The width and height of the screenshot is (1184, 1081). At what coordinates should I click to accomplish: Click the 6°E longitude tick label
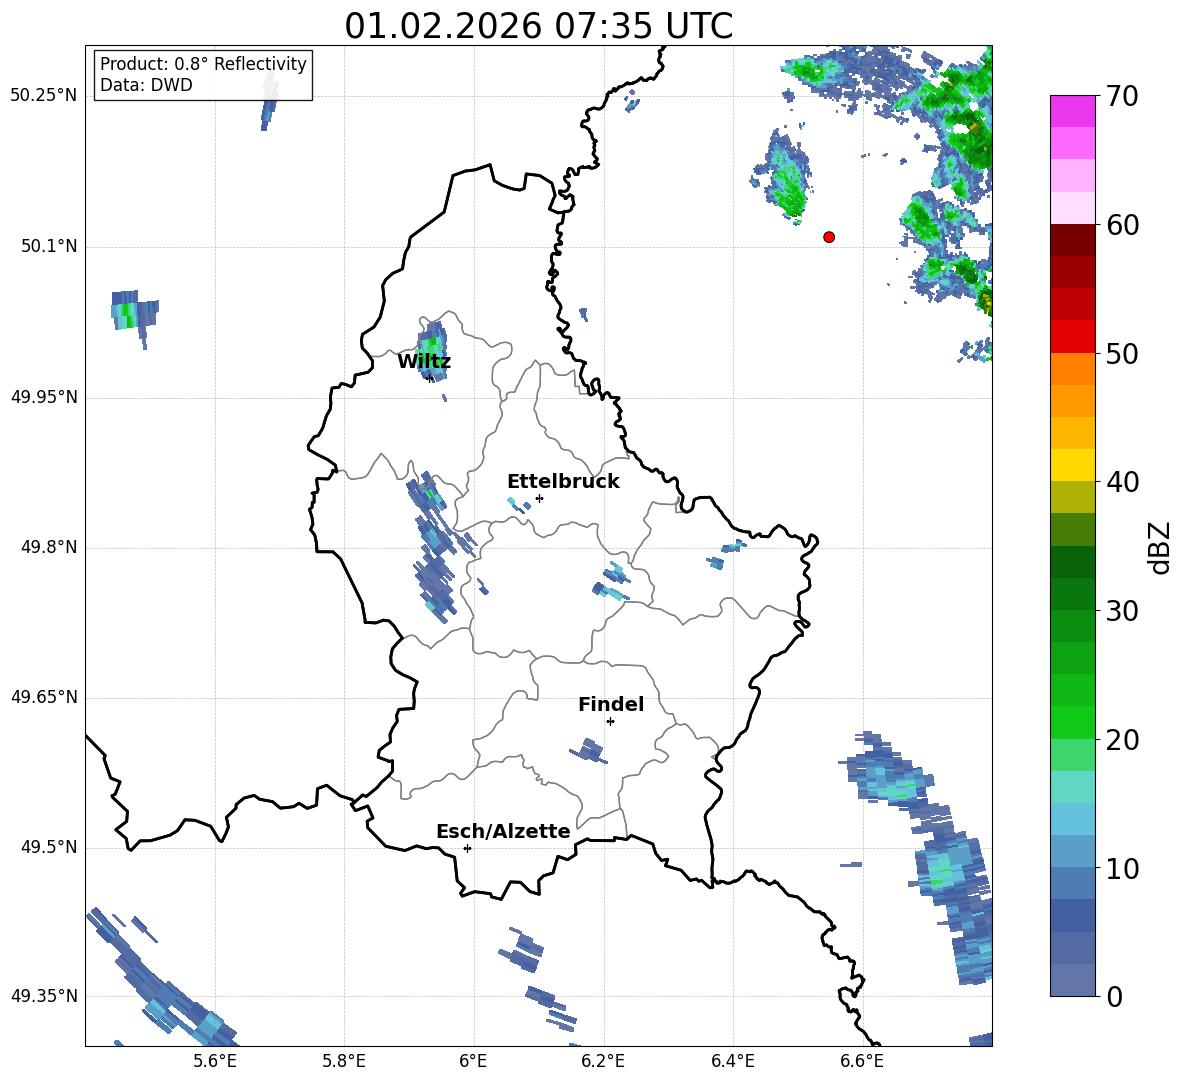[x=473, y=1061]
